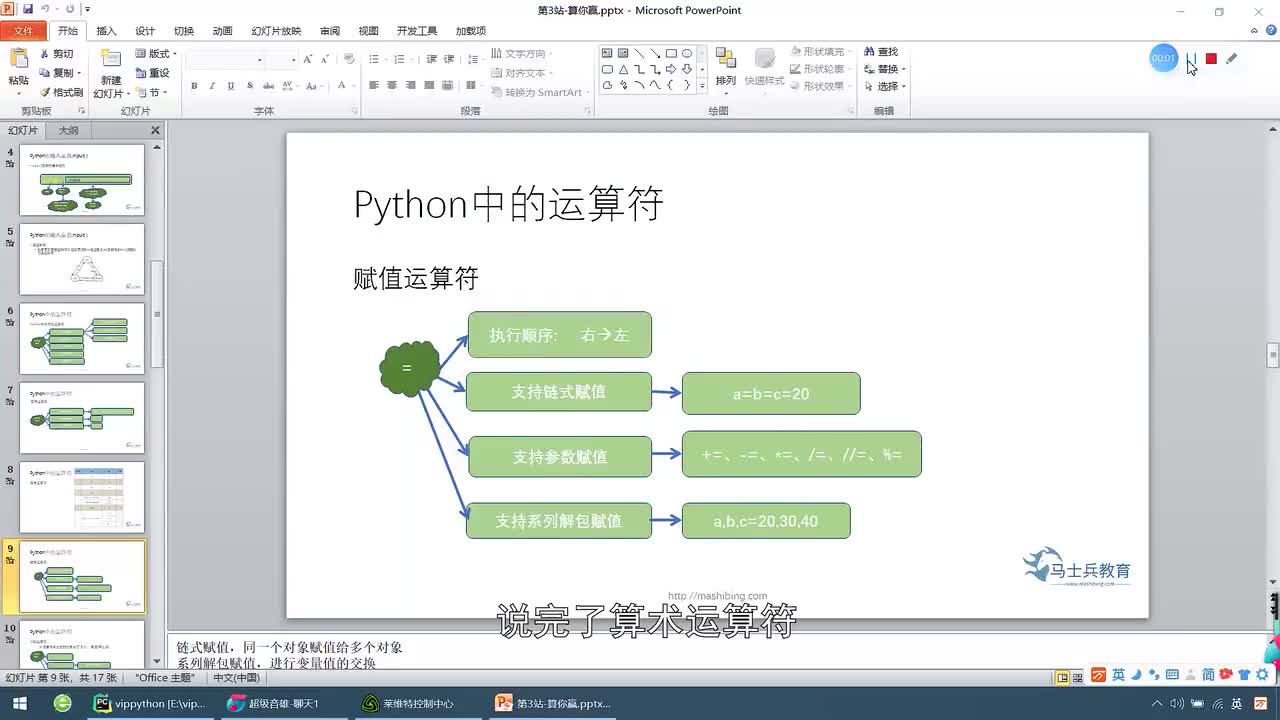This screenshot has height=720, width=1280.
Task: Click the Clear Formatting icon
Action: [x=349, y=60]
